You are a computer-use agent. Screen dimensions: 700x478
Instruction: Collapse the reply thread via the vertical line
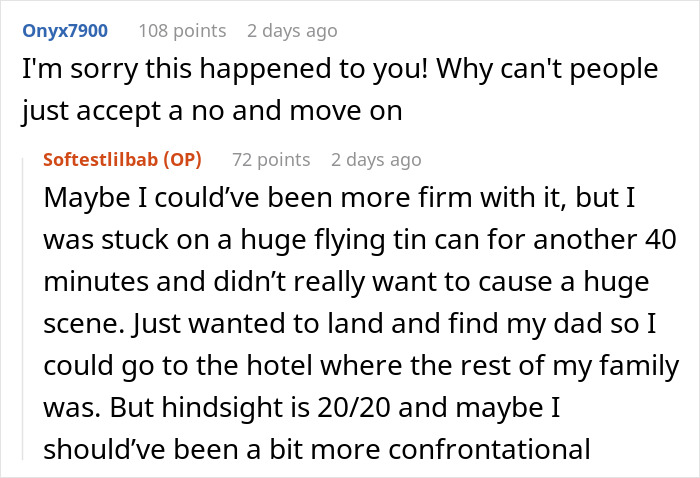coord(23,308)
